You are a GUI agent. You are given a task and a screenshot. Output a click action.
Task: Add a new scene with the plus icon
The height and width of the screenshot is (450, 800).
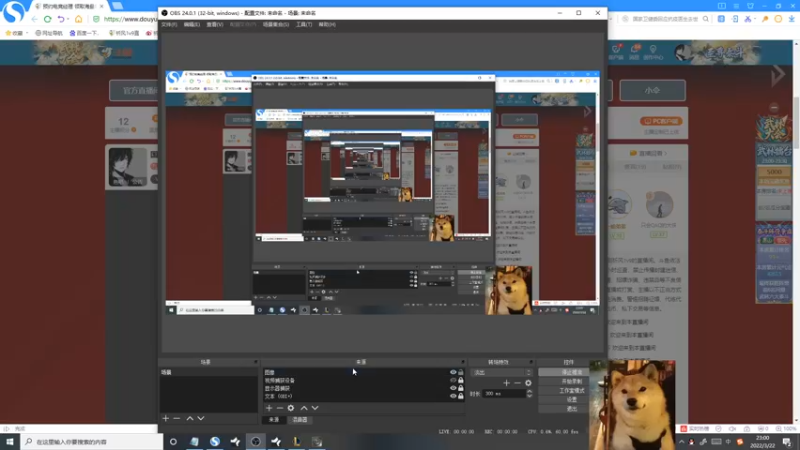(x=165, y=418)
